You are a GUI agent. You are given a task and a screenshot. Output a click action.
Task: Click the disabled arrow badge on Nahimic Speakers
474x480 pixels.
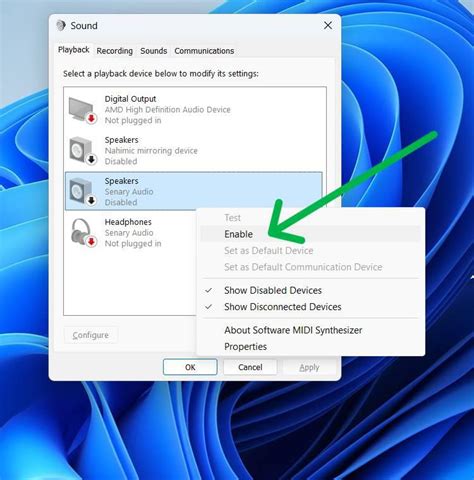(x=92, y=160)
